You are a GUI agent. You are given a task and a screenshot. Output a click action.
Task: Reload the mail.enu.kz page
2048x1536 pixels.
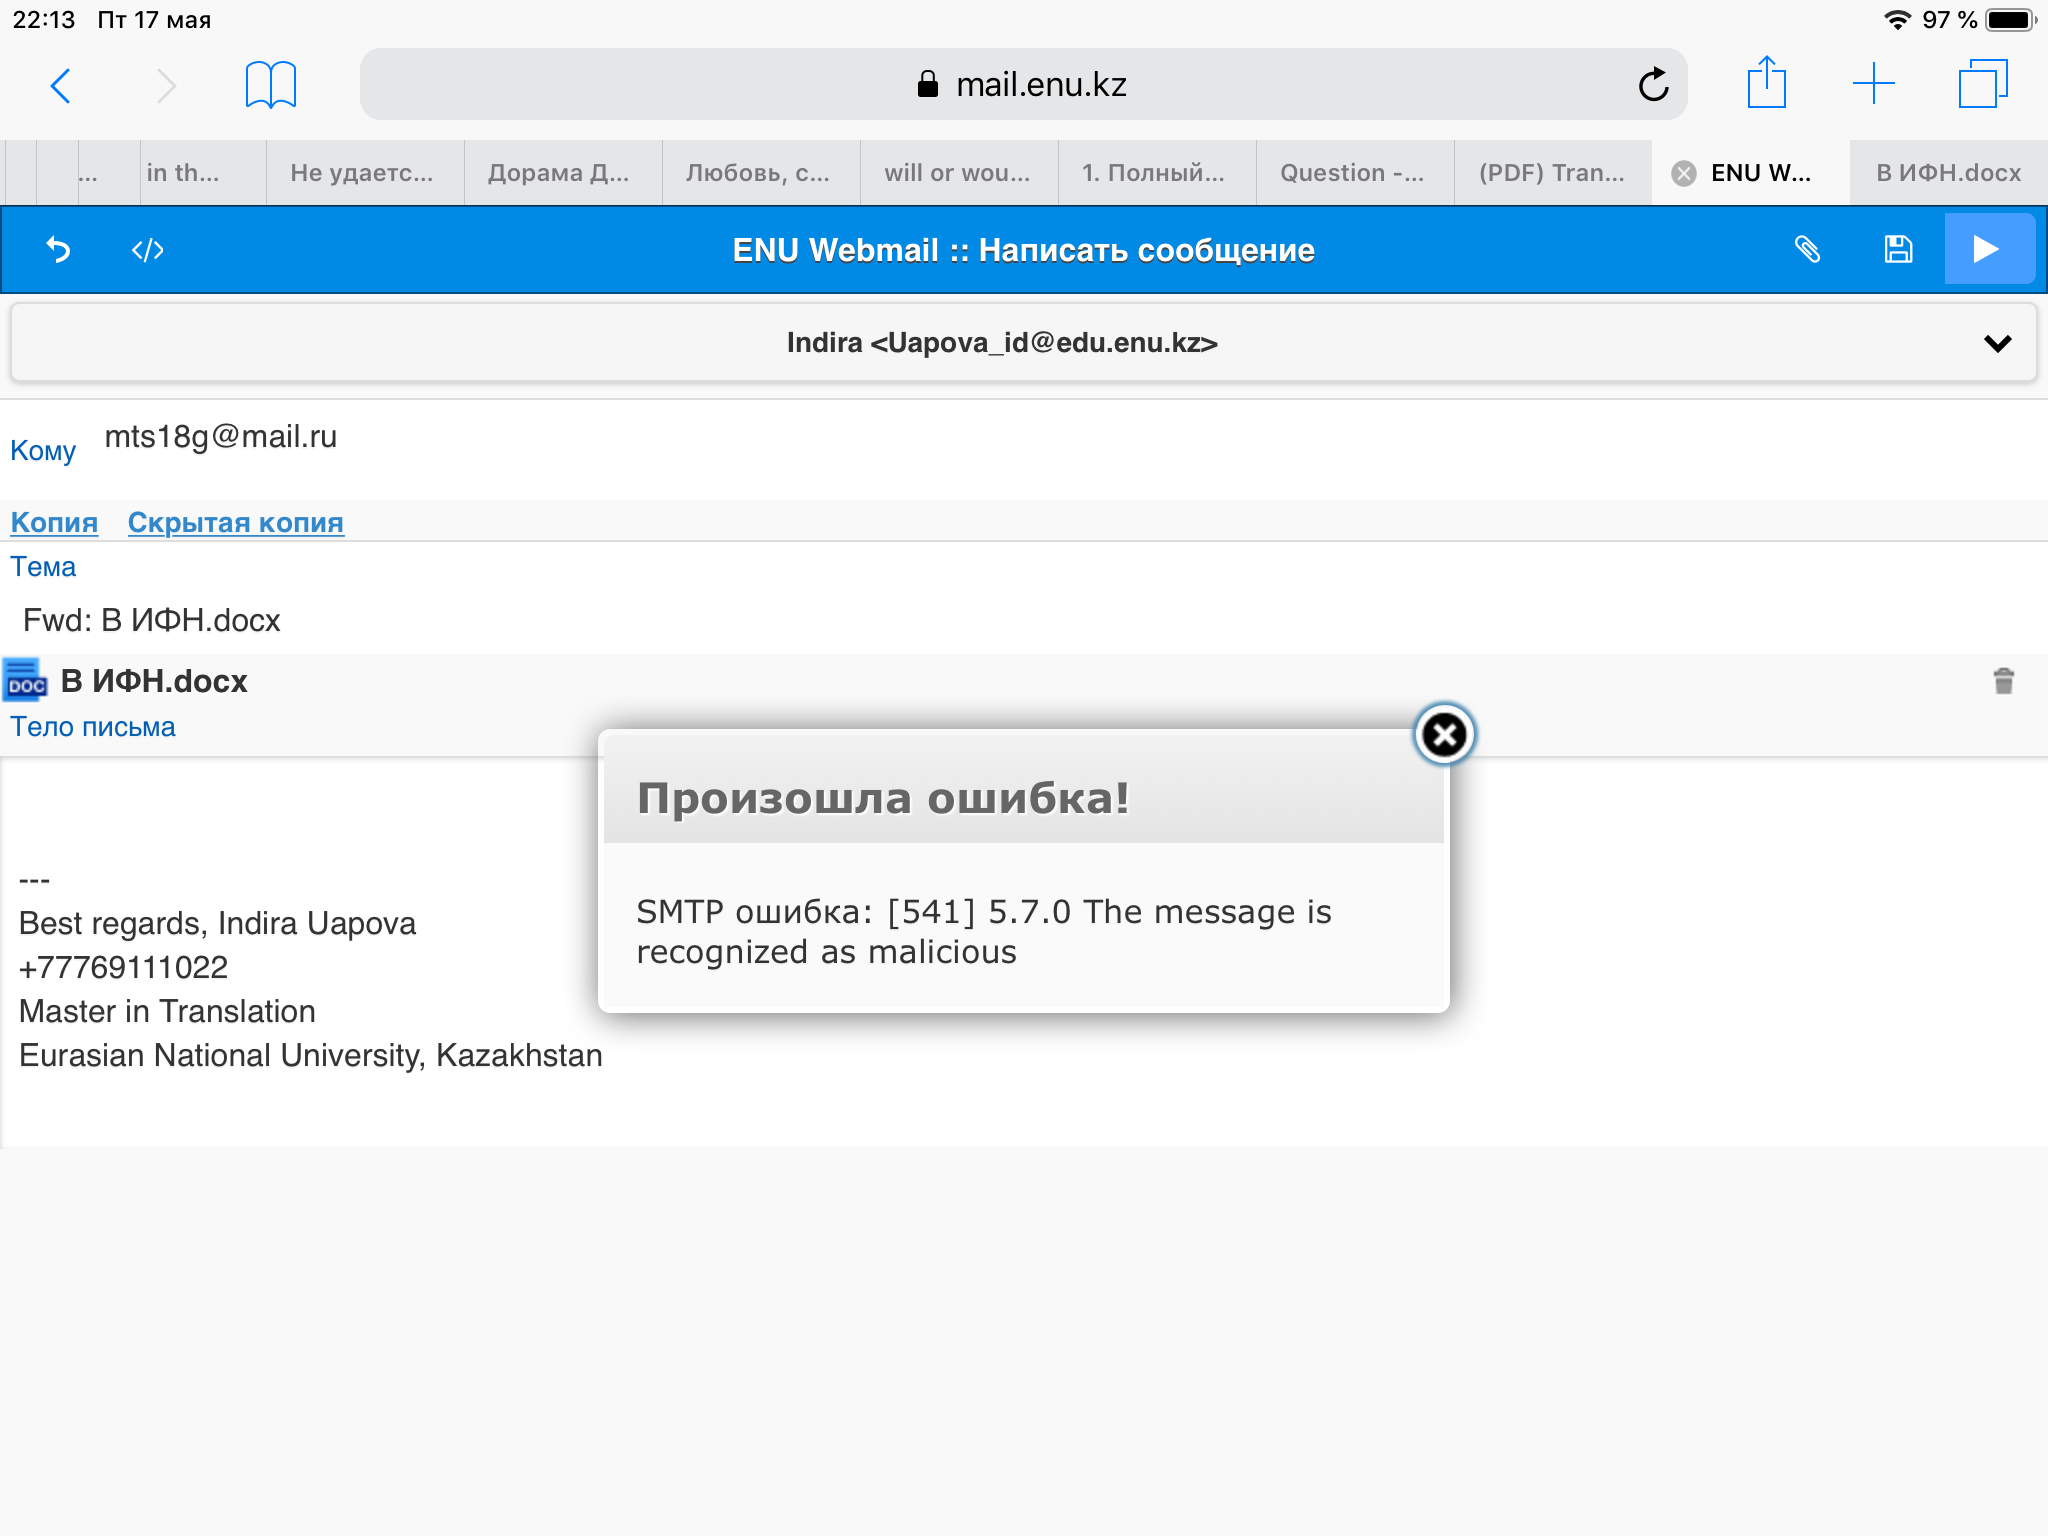coord(1653,85)
